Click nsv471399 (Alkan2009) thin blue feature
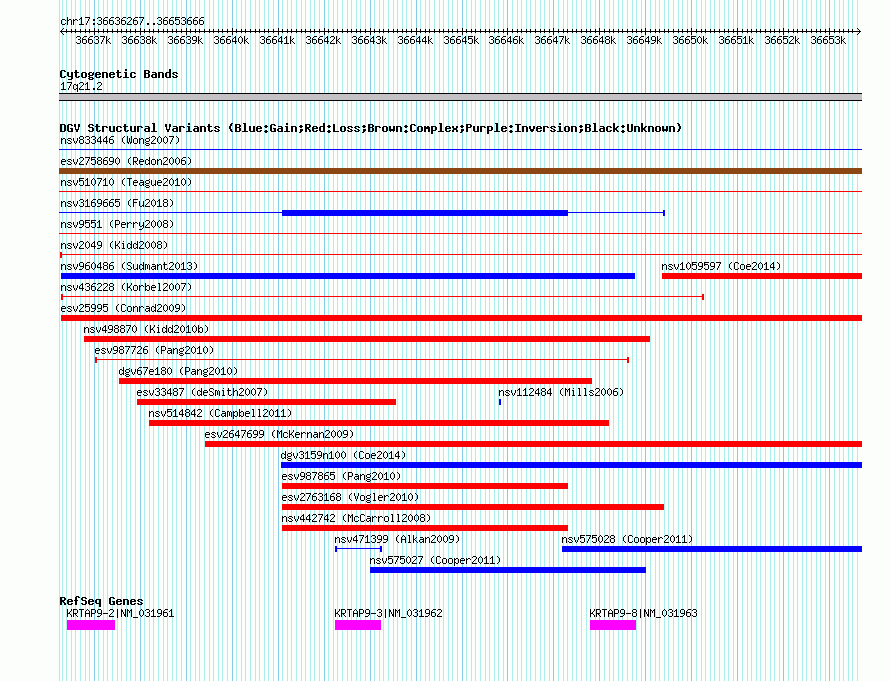 358,549
